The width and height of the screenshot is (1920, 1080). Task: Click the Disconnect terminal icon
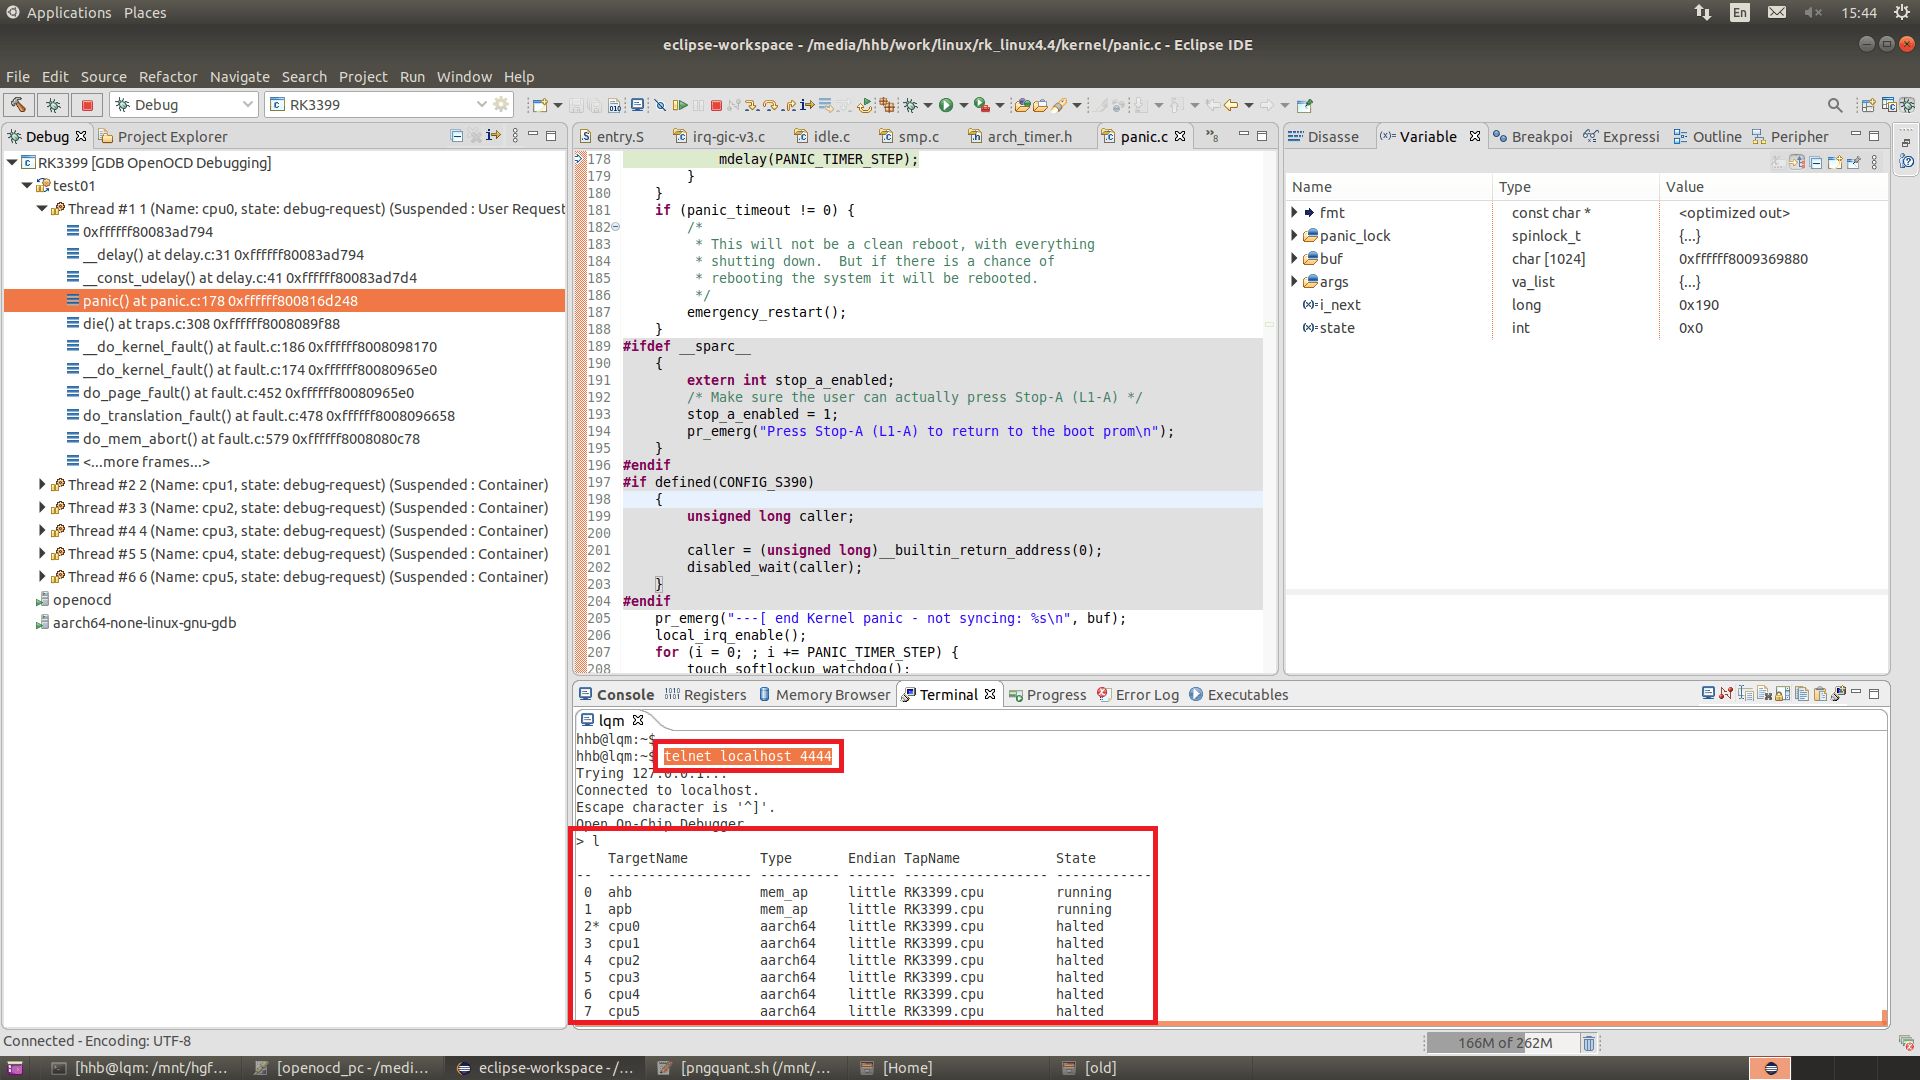pyautogui.click(x=1727, y=694)
